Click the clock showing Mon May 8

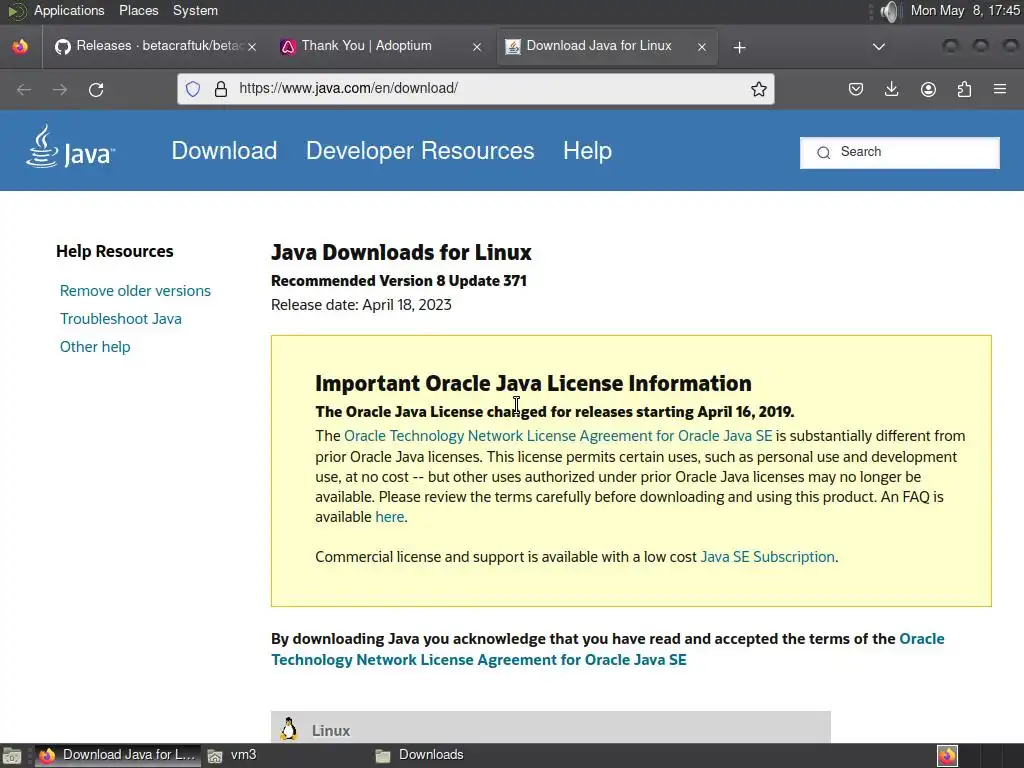pyautogui.click(x=965, y=10)
